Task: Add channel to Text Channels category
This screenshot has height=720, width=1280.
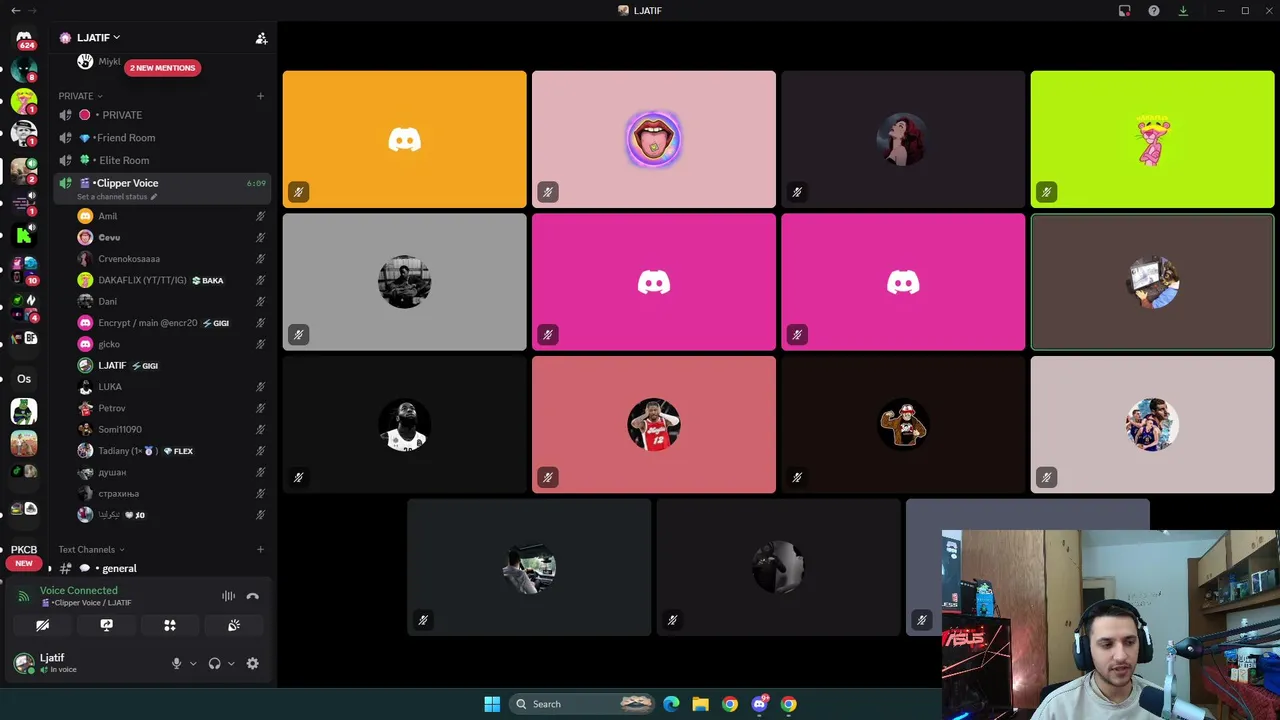Action: [x=260, y=549]
